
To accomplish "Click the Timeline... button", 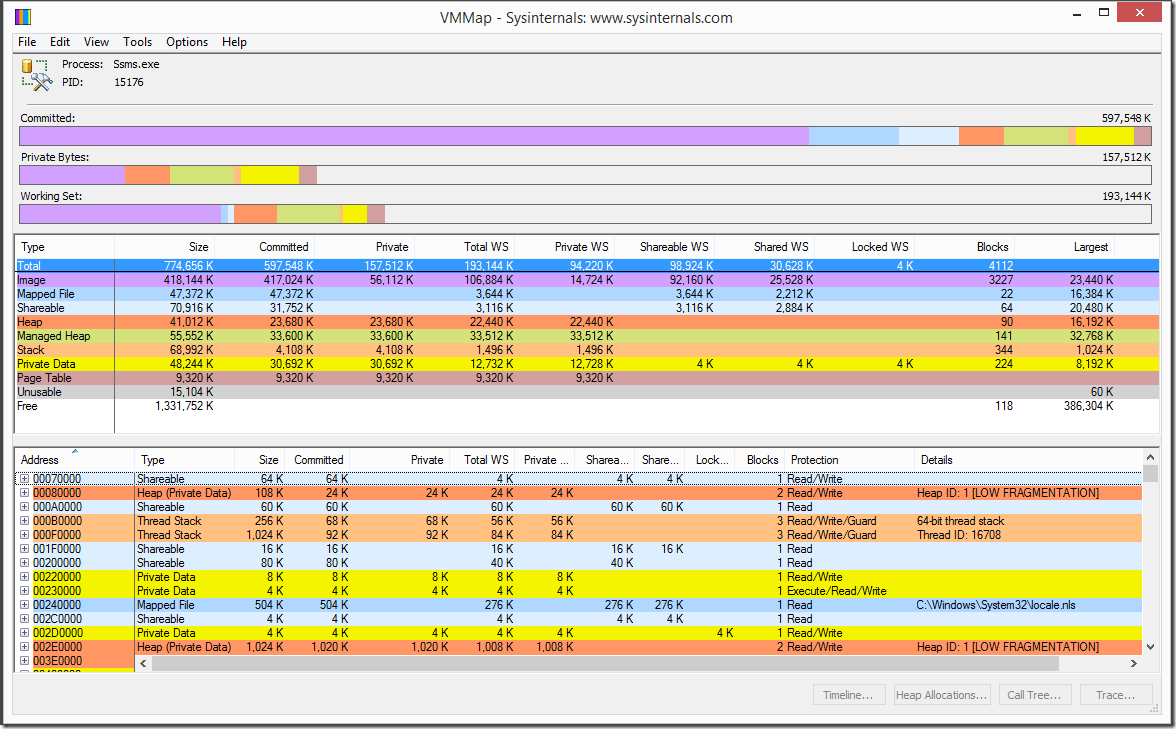I will (848, 694).
